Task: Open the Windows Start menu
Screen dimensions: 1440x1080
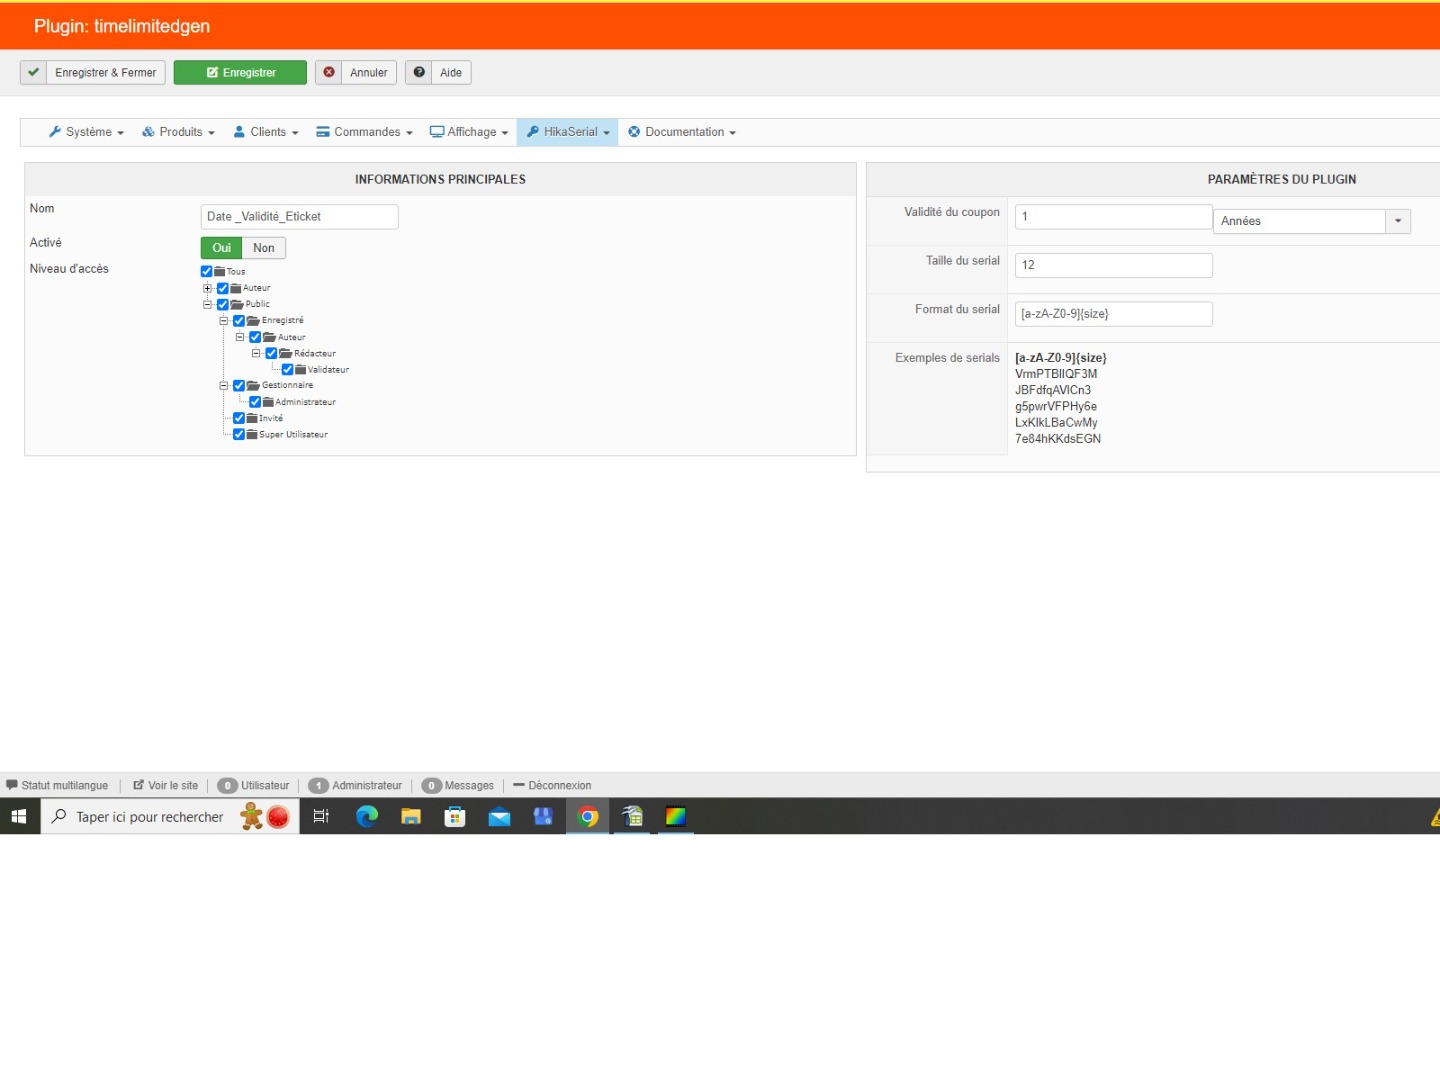Action: (x=19, y=817)
